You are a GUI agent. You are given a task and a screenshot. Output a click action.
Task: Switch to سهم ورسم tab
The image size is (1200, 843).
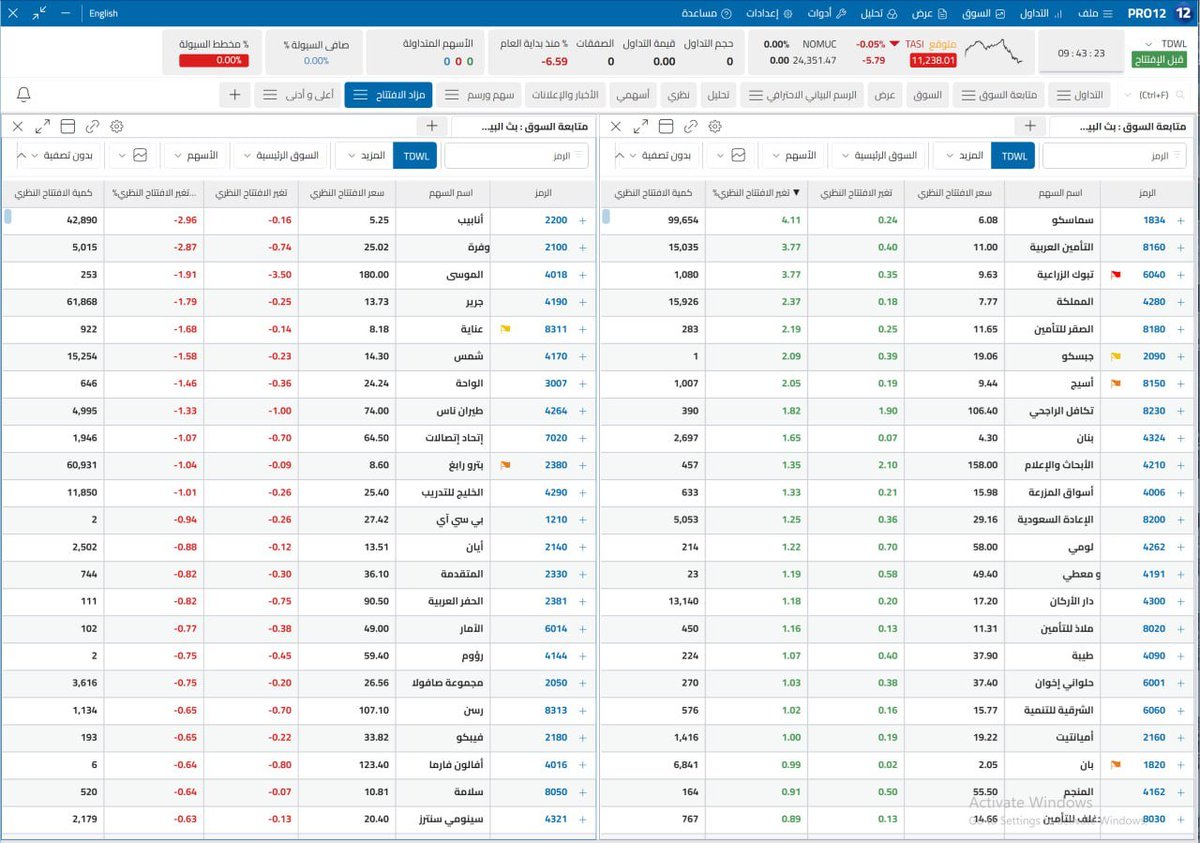(479, 95)
